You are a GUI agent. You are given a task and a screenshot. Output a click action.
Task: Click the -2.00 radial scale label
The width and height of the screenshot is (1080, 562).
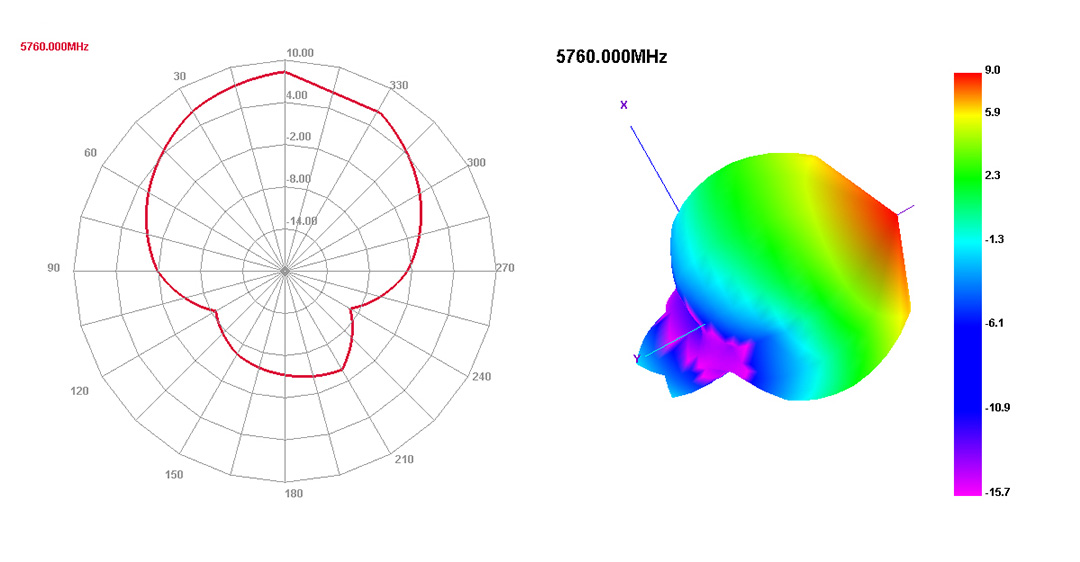[x=298, y=136]
